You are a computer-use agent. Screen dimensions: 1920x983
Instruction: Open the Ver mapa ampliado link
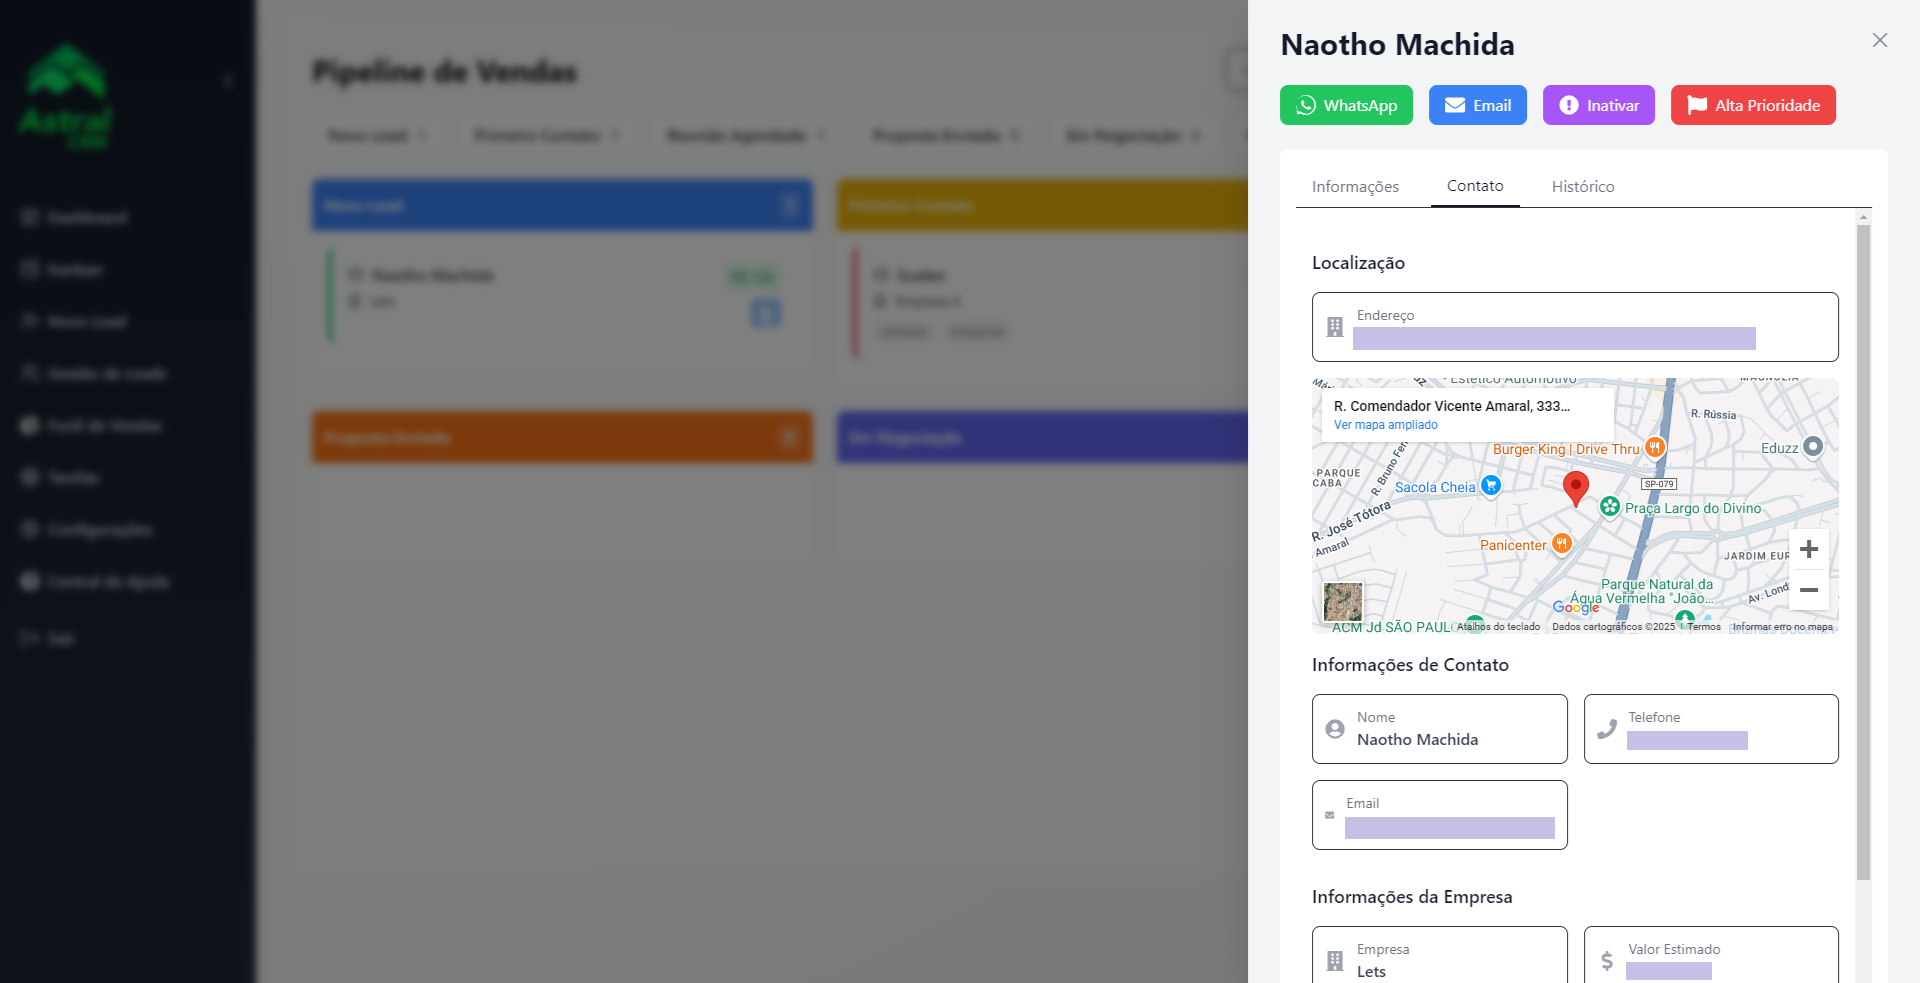click(1385, 425)
